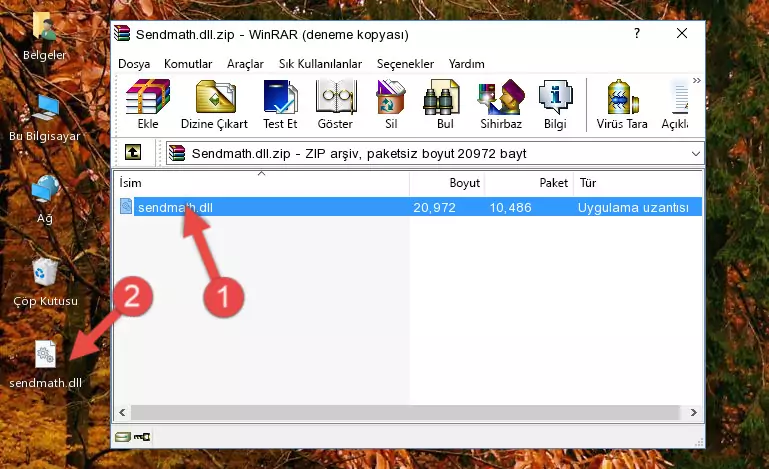The image size is (769, 469).
Task: Go up one folder level
Action: [132, 153]
